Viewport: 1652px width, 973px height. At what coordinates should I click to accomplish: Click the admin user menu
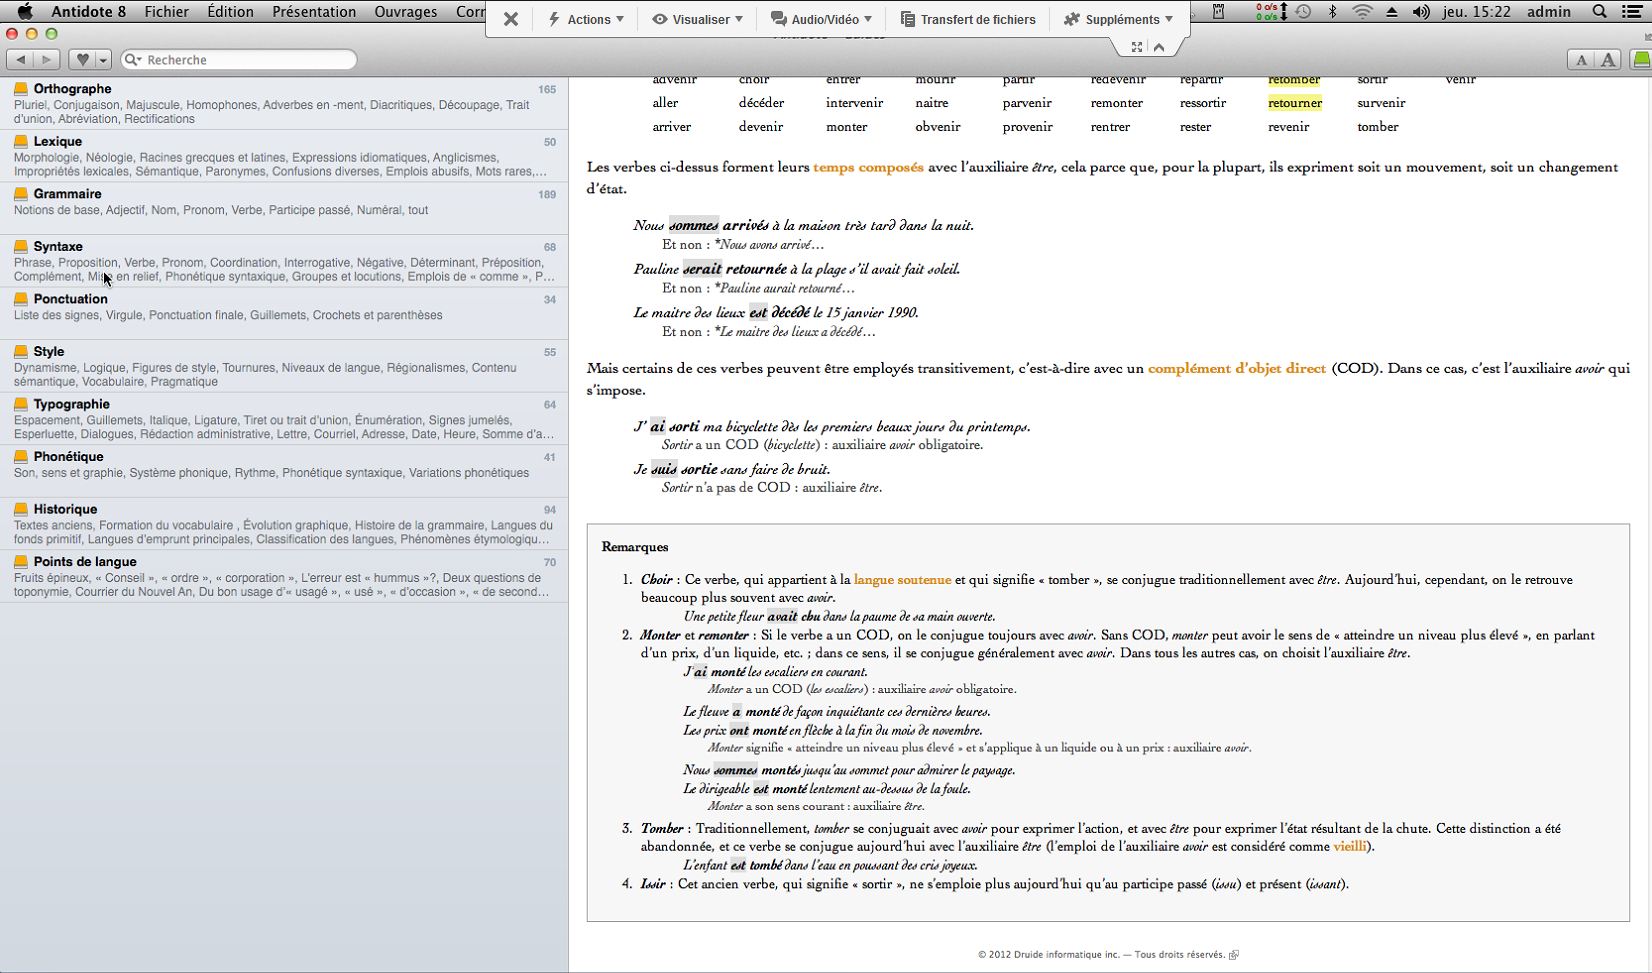click(x=1548, y=11)
